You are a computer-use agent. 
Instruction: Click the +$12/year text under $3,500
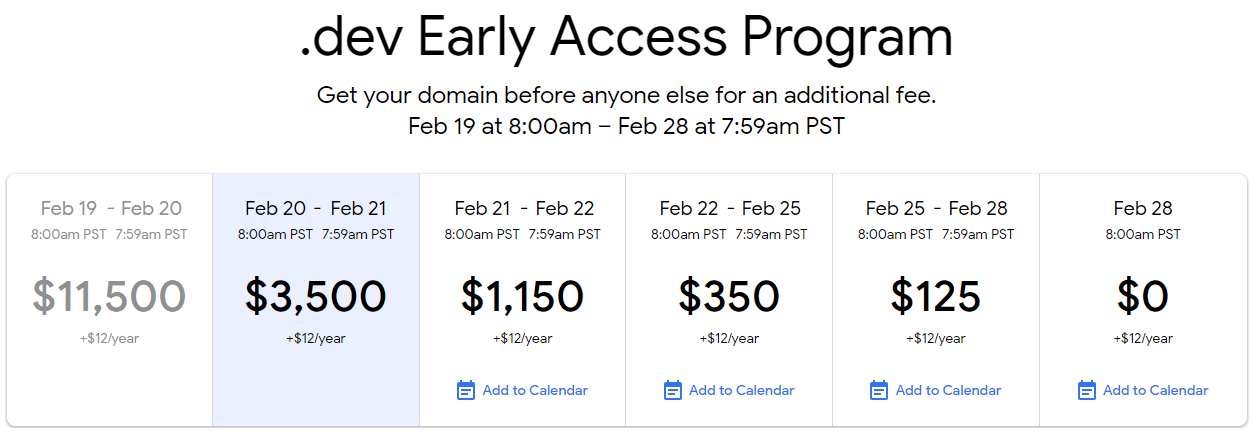pos(316,338)
